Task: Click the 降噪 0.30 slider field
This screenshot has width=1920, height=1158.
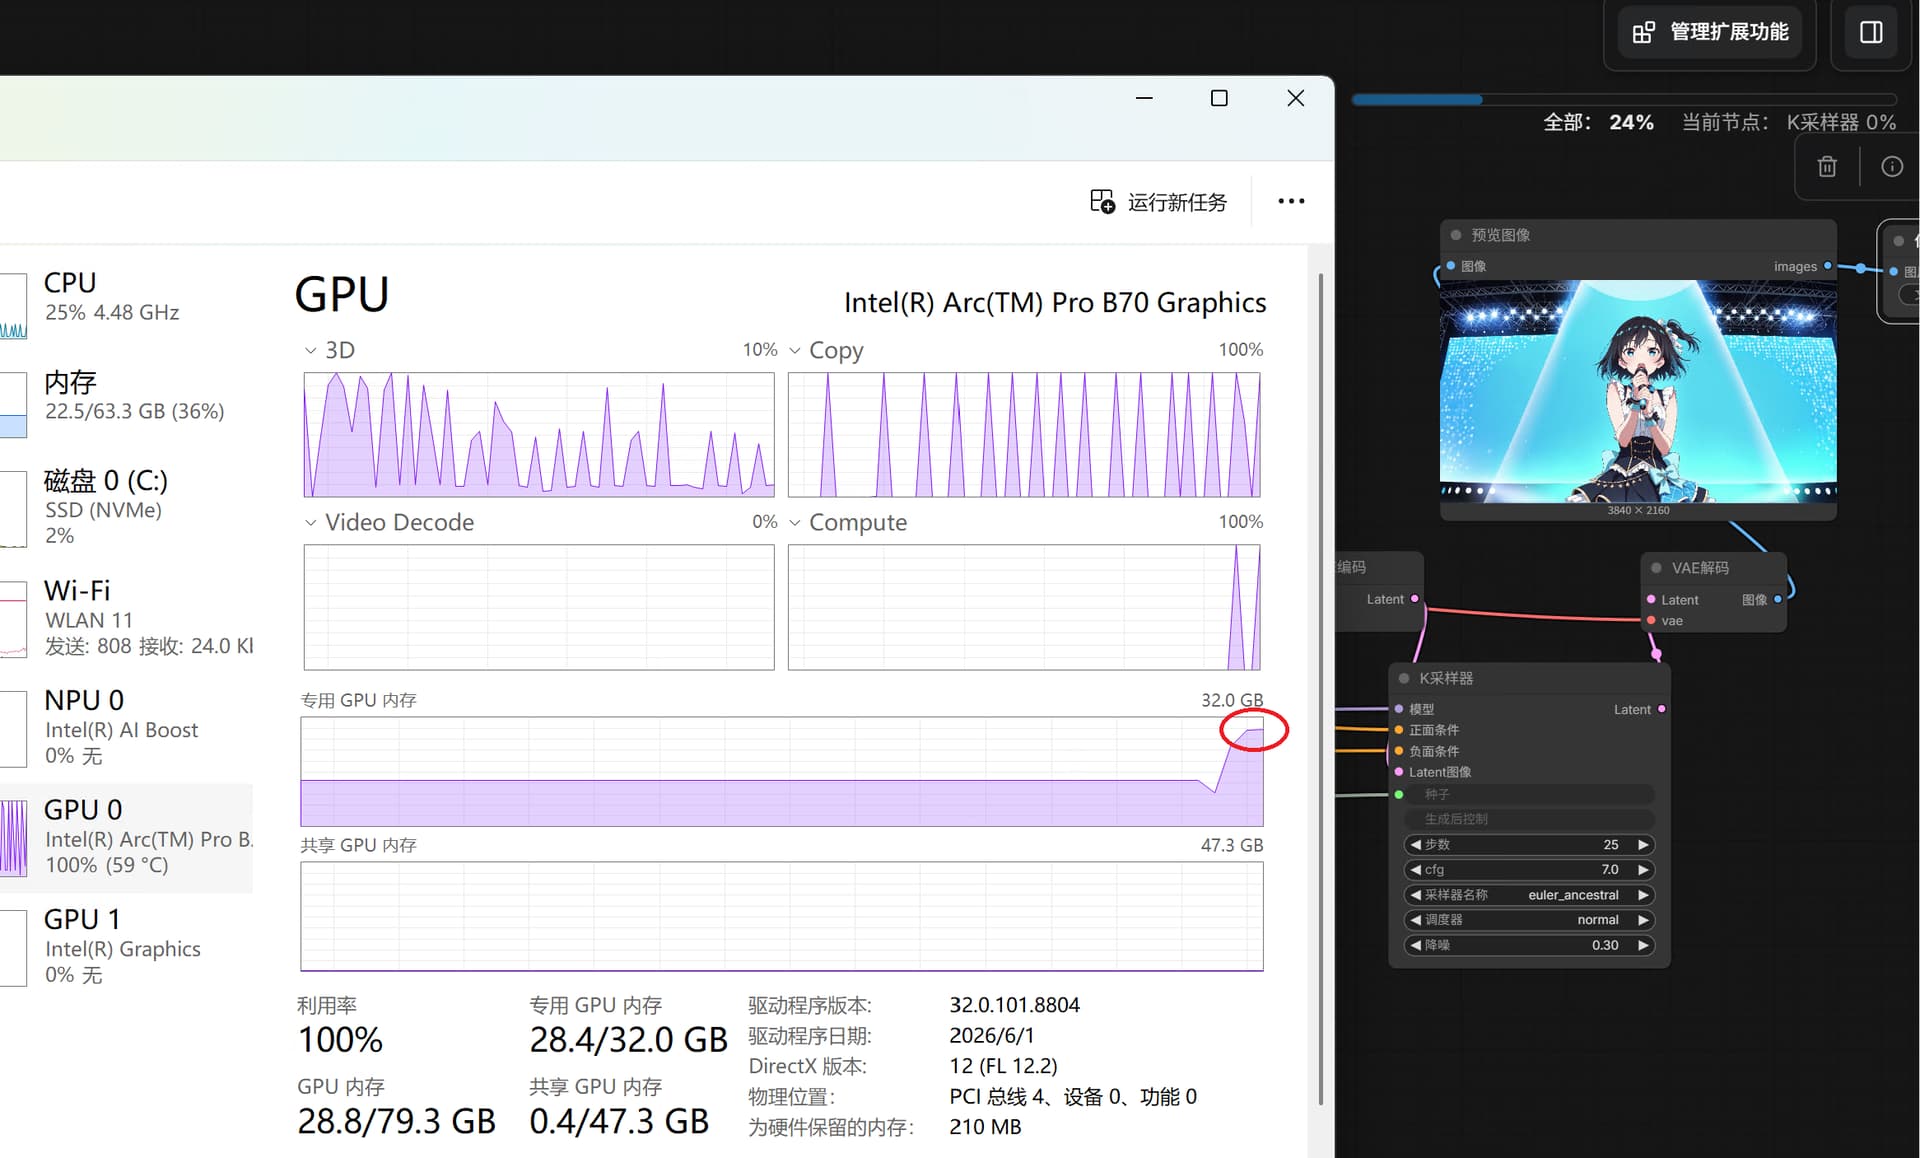Action: 1529,945
